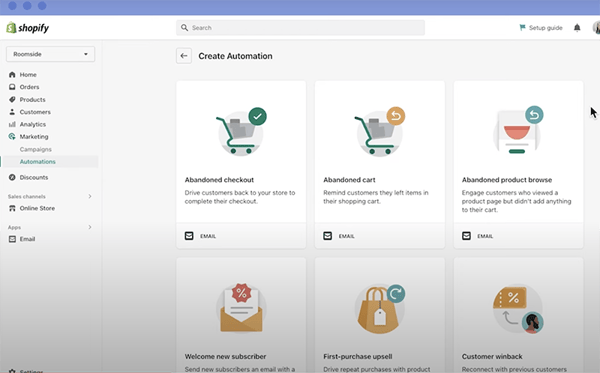The width and height of the screenshot is (600, 373).
Task: Open the Roomside store dropdown
Action: 50,54
